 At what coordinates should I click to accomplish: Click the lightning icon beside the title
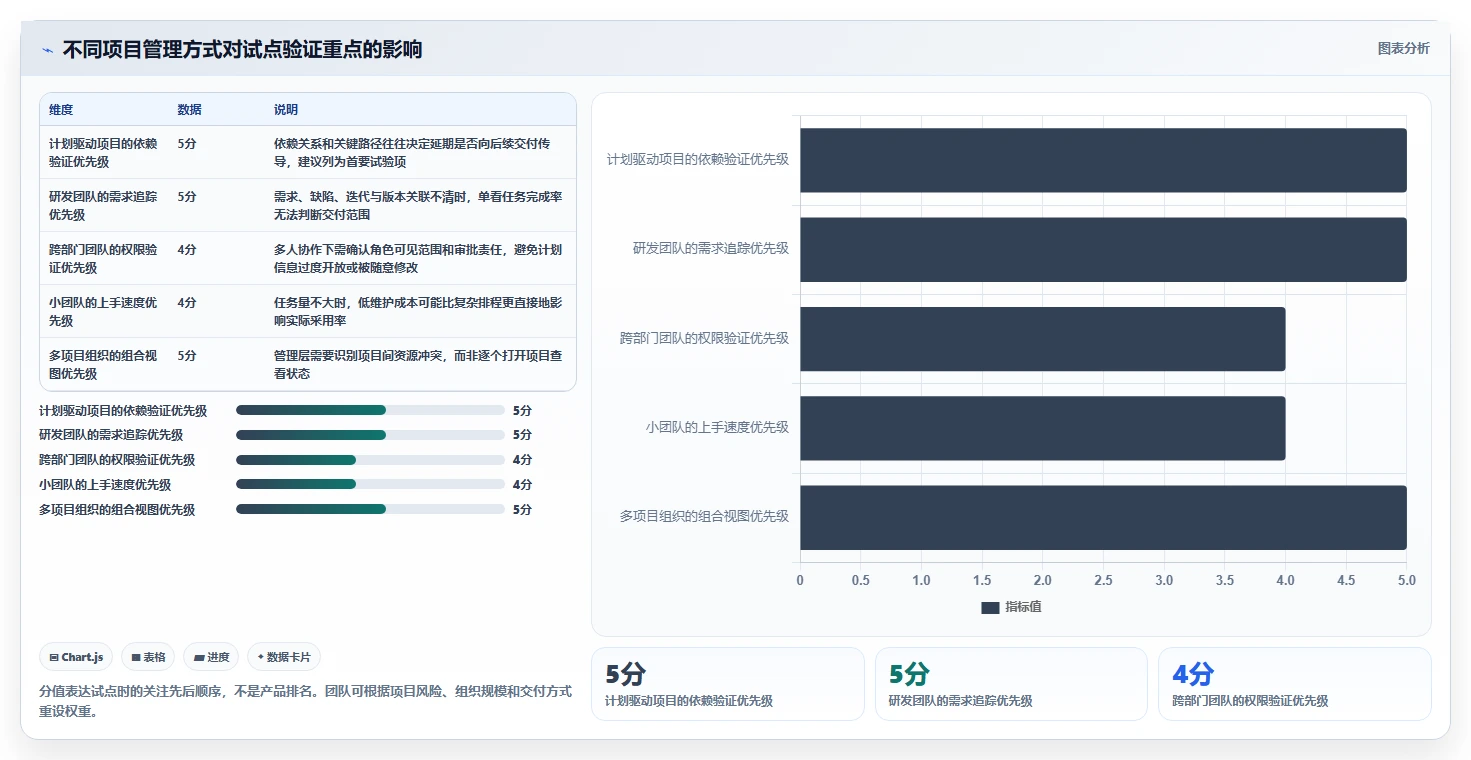[x=47, y=49]
